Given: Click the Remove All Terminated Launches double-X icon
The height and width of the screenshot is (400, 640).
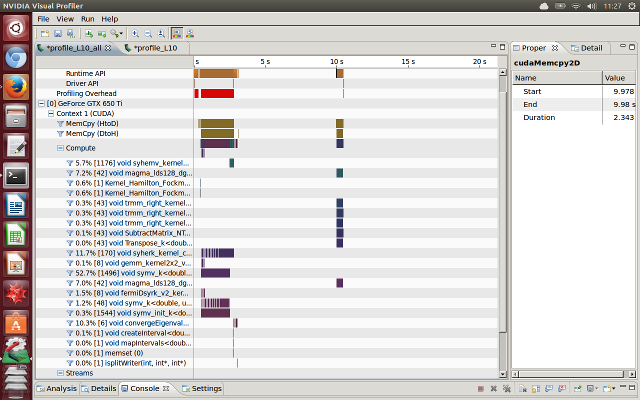Looking at the screenshot, I should click(x=507, y=389).
